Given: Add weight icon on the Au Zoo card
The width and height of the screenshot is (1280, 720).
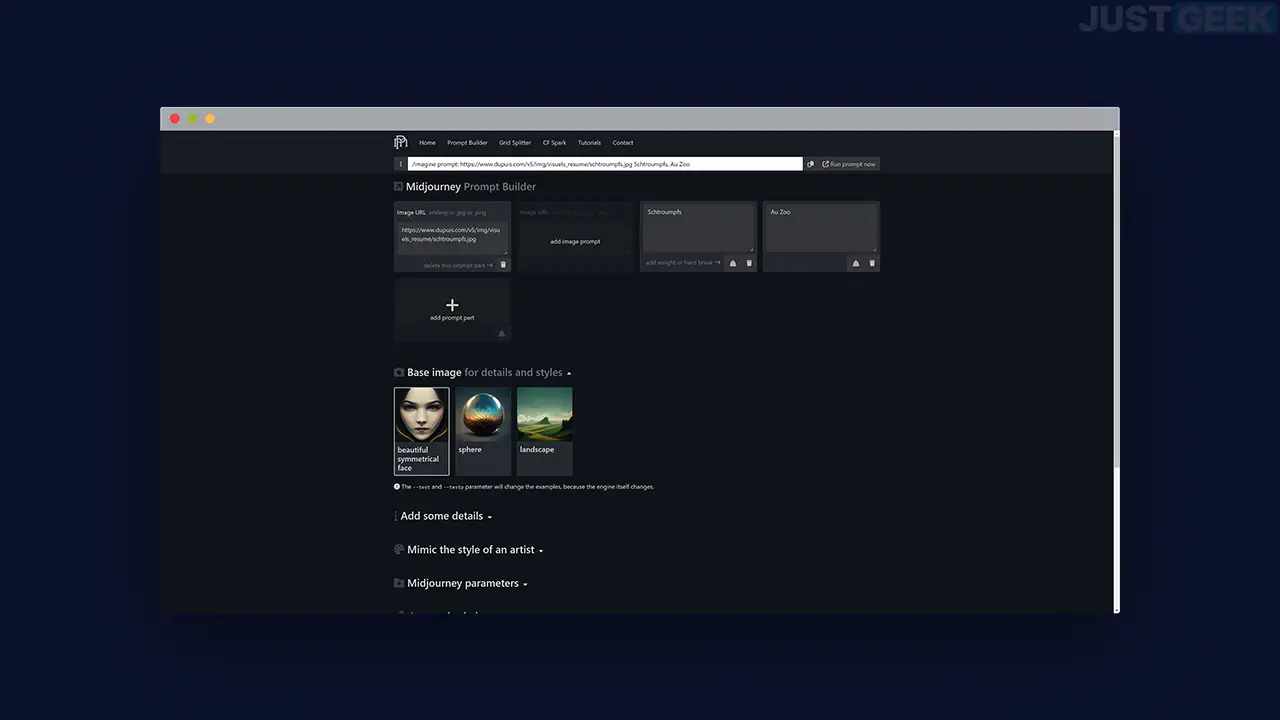Looking at the screenshot, I should [x=855, y=263].
